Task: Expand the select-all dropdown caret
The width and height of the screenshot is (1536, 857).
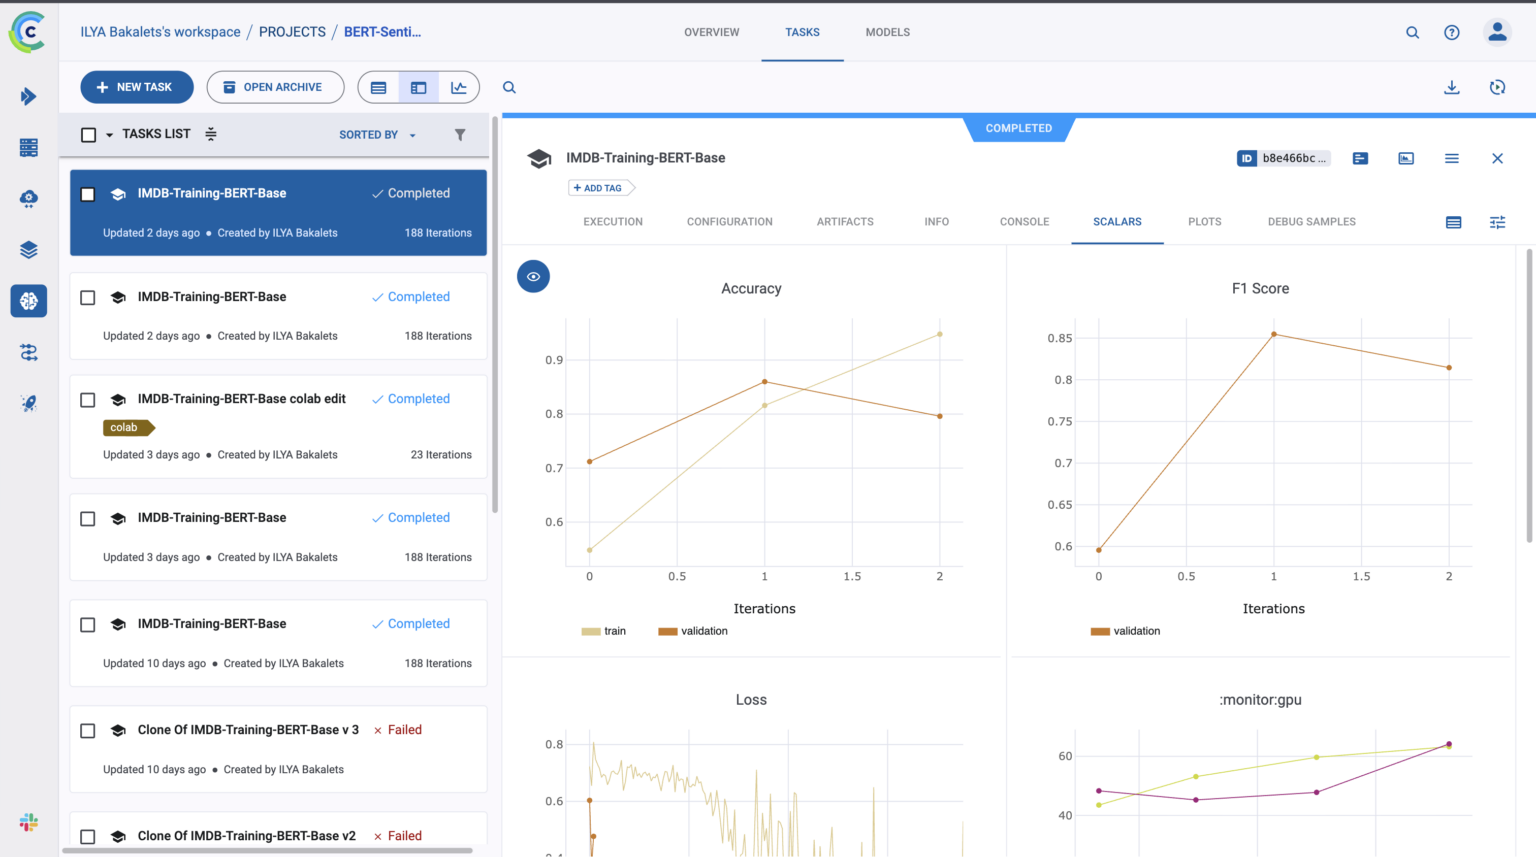Action: click(x=110, y=135)
